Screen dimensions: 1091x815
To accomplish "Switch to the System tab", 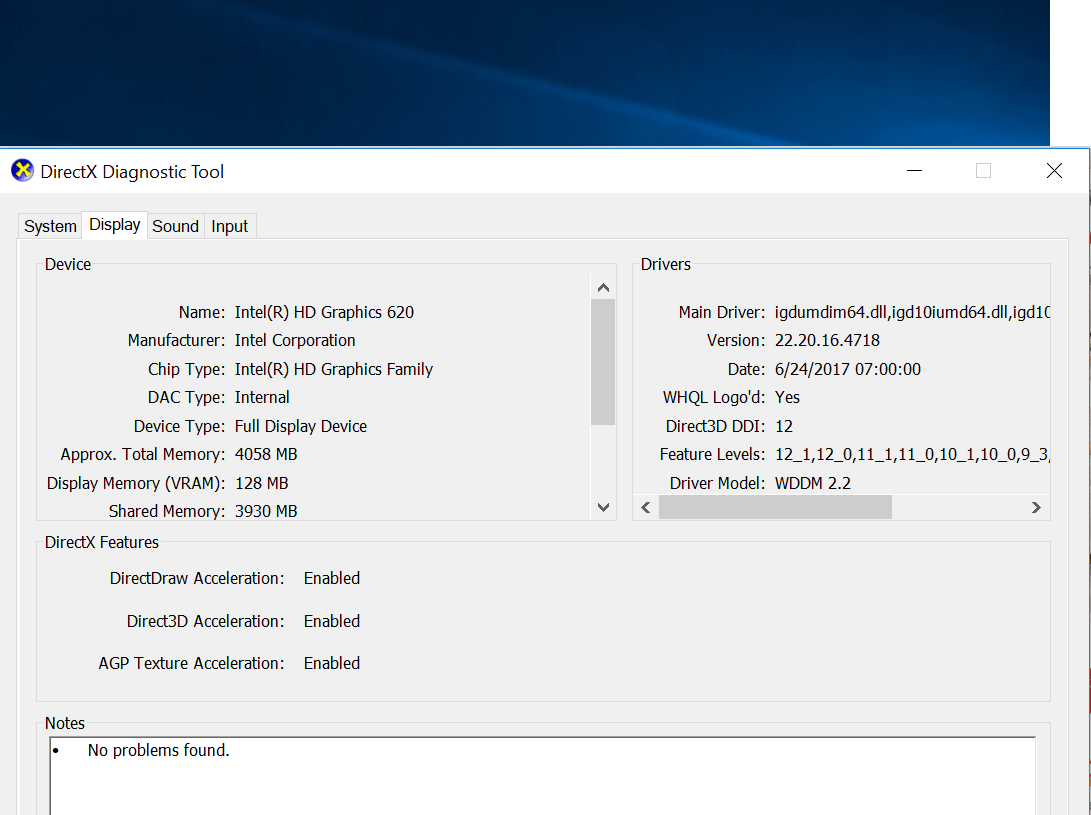I will click(x=50, y=226).
